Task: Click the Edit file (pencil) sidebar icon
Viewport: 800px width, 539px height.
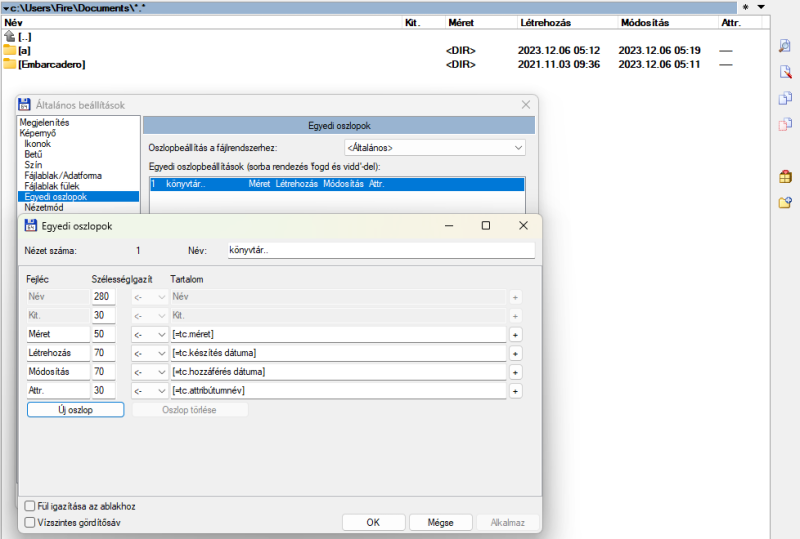Action: [x=785, y=71]
